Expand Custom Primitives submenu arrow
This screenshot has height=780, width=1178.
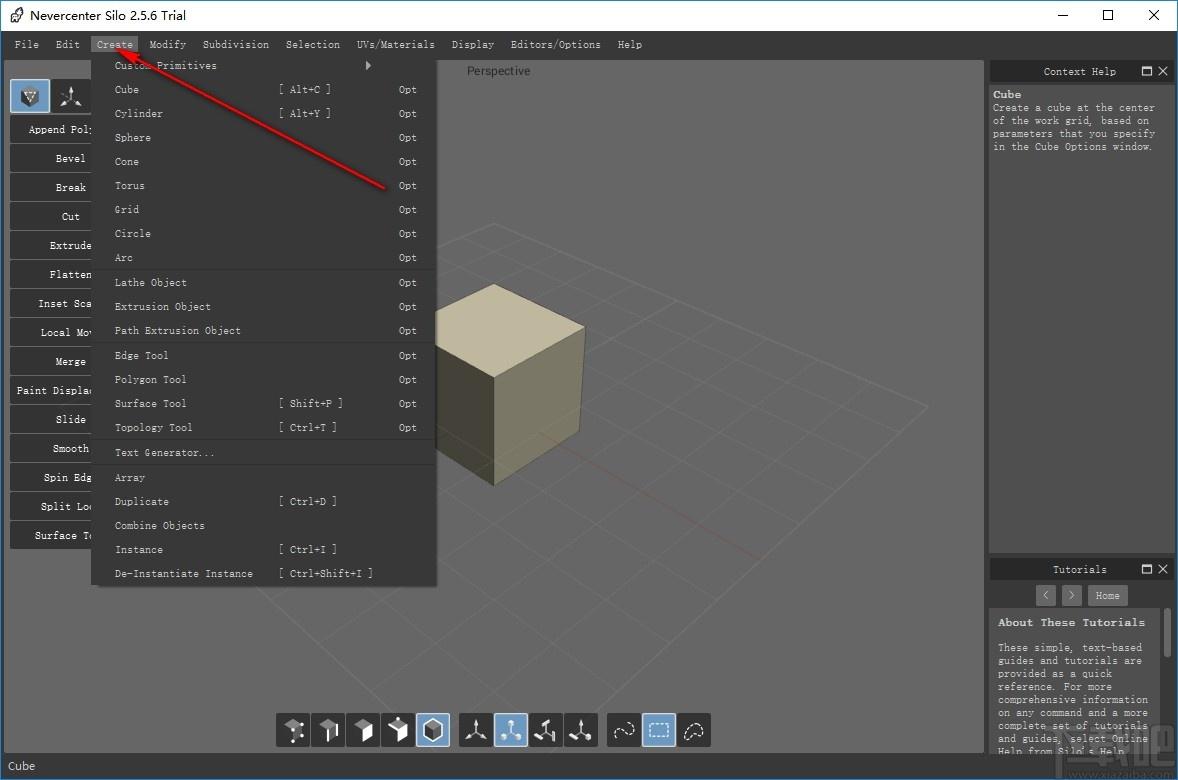(x=368, y=65)
